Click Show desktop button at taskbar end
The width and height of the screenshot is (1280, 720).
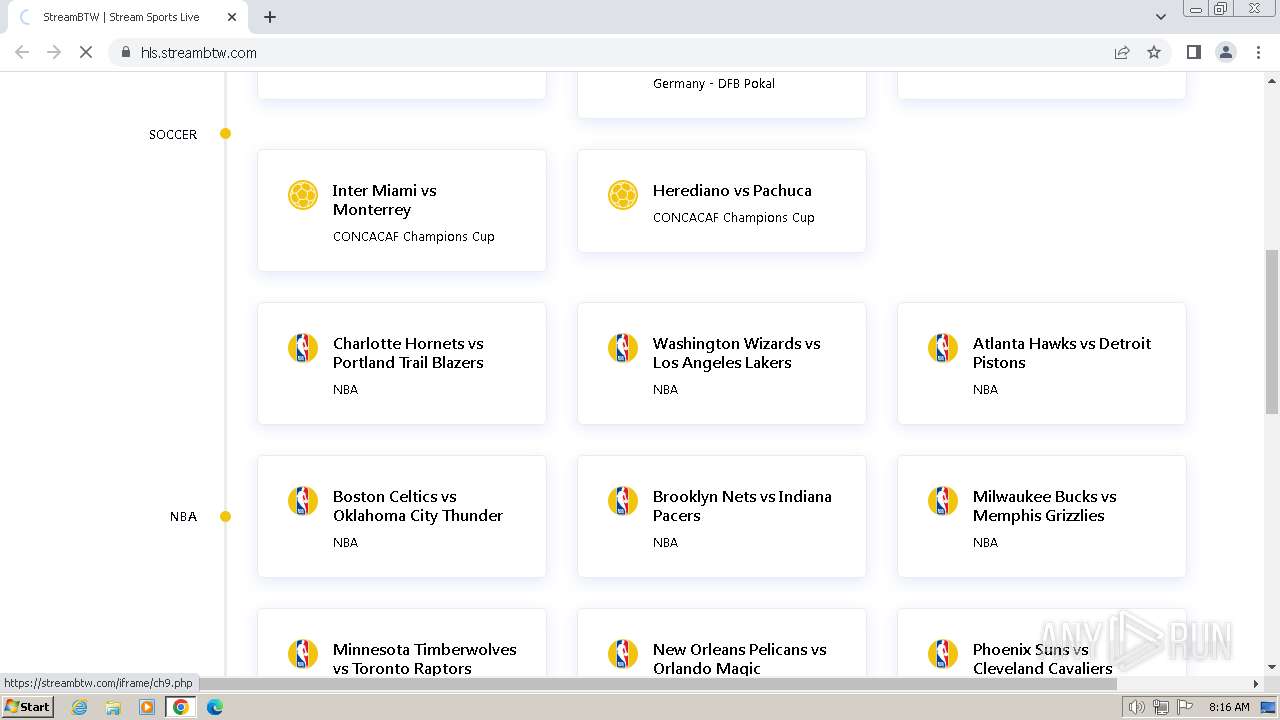point(1269,707)
